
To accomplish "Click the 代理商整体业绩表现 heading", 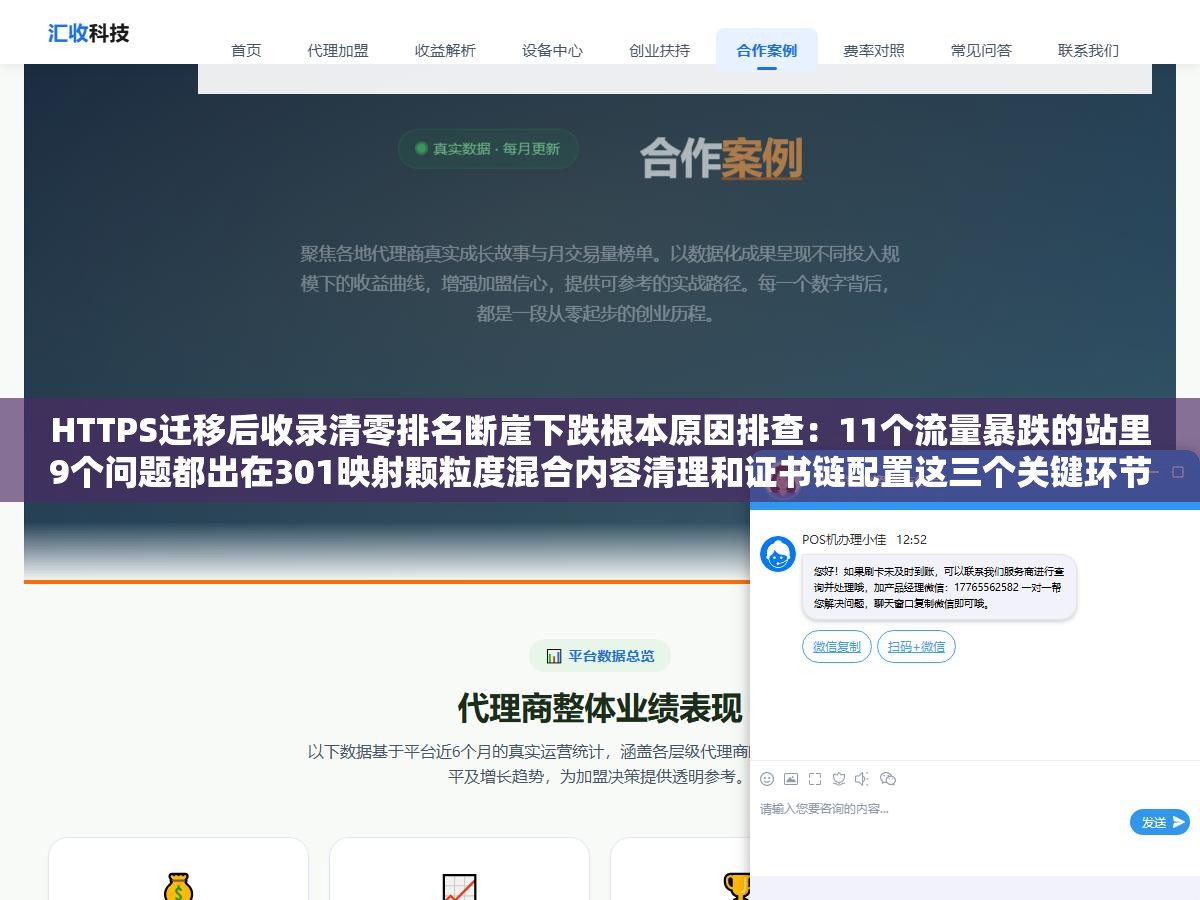I will (600, 708).
